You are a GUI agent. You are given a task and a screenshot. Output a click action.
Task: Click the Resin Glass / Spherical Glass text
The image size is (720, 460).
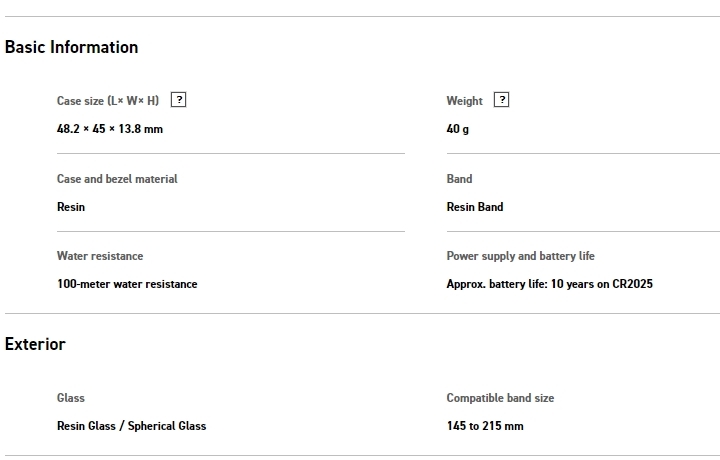[x=131, y=426]
